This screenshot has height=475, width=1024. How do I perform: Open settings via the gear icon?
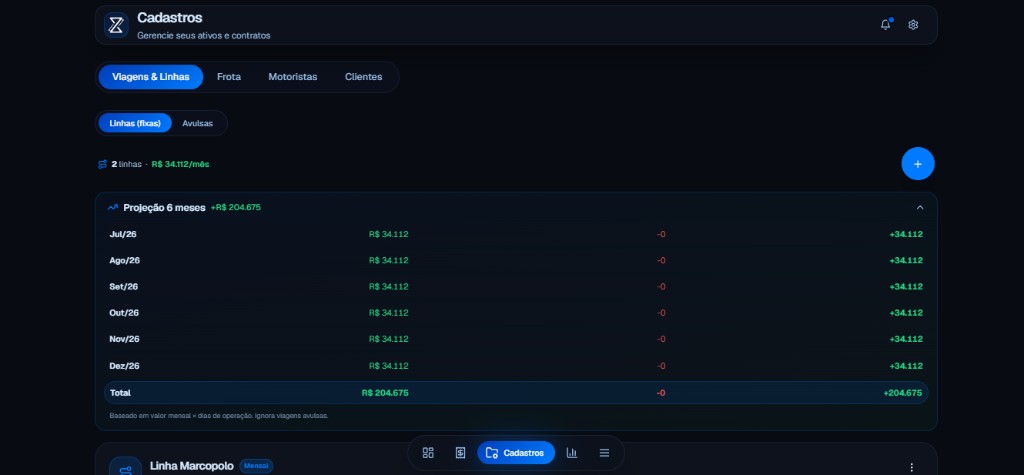tap(913, 25)
